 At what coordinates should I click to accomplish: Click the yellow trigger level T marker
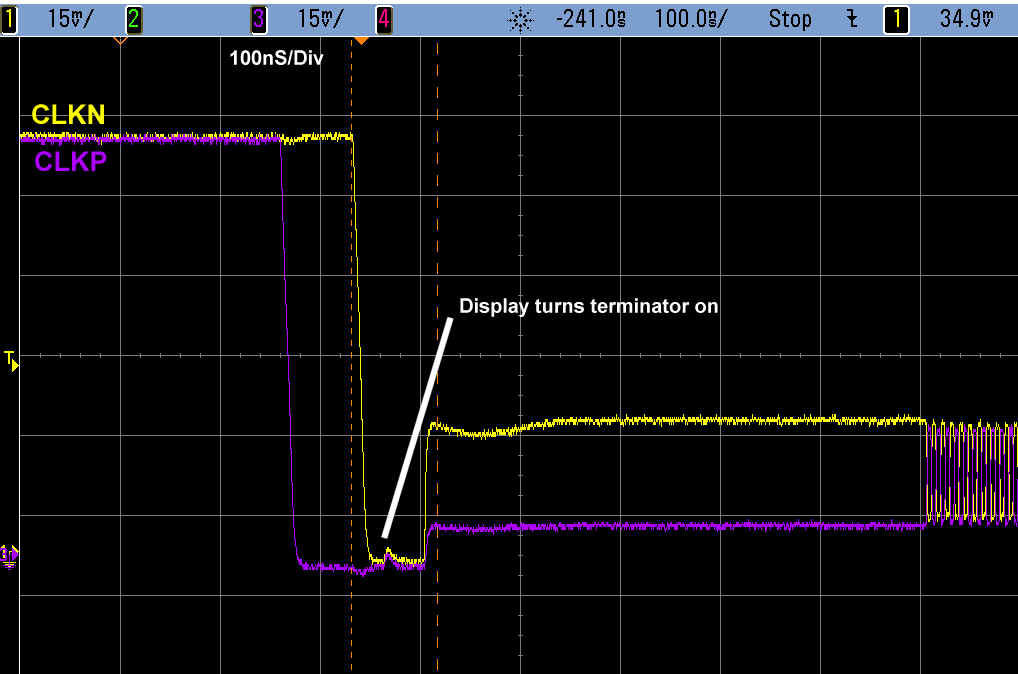point(11,359)
